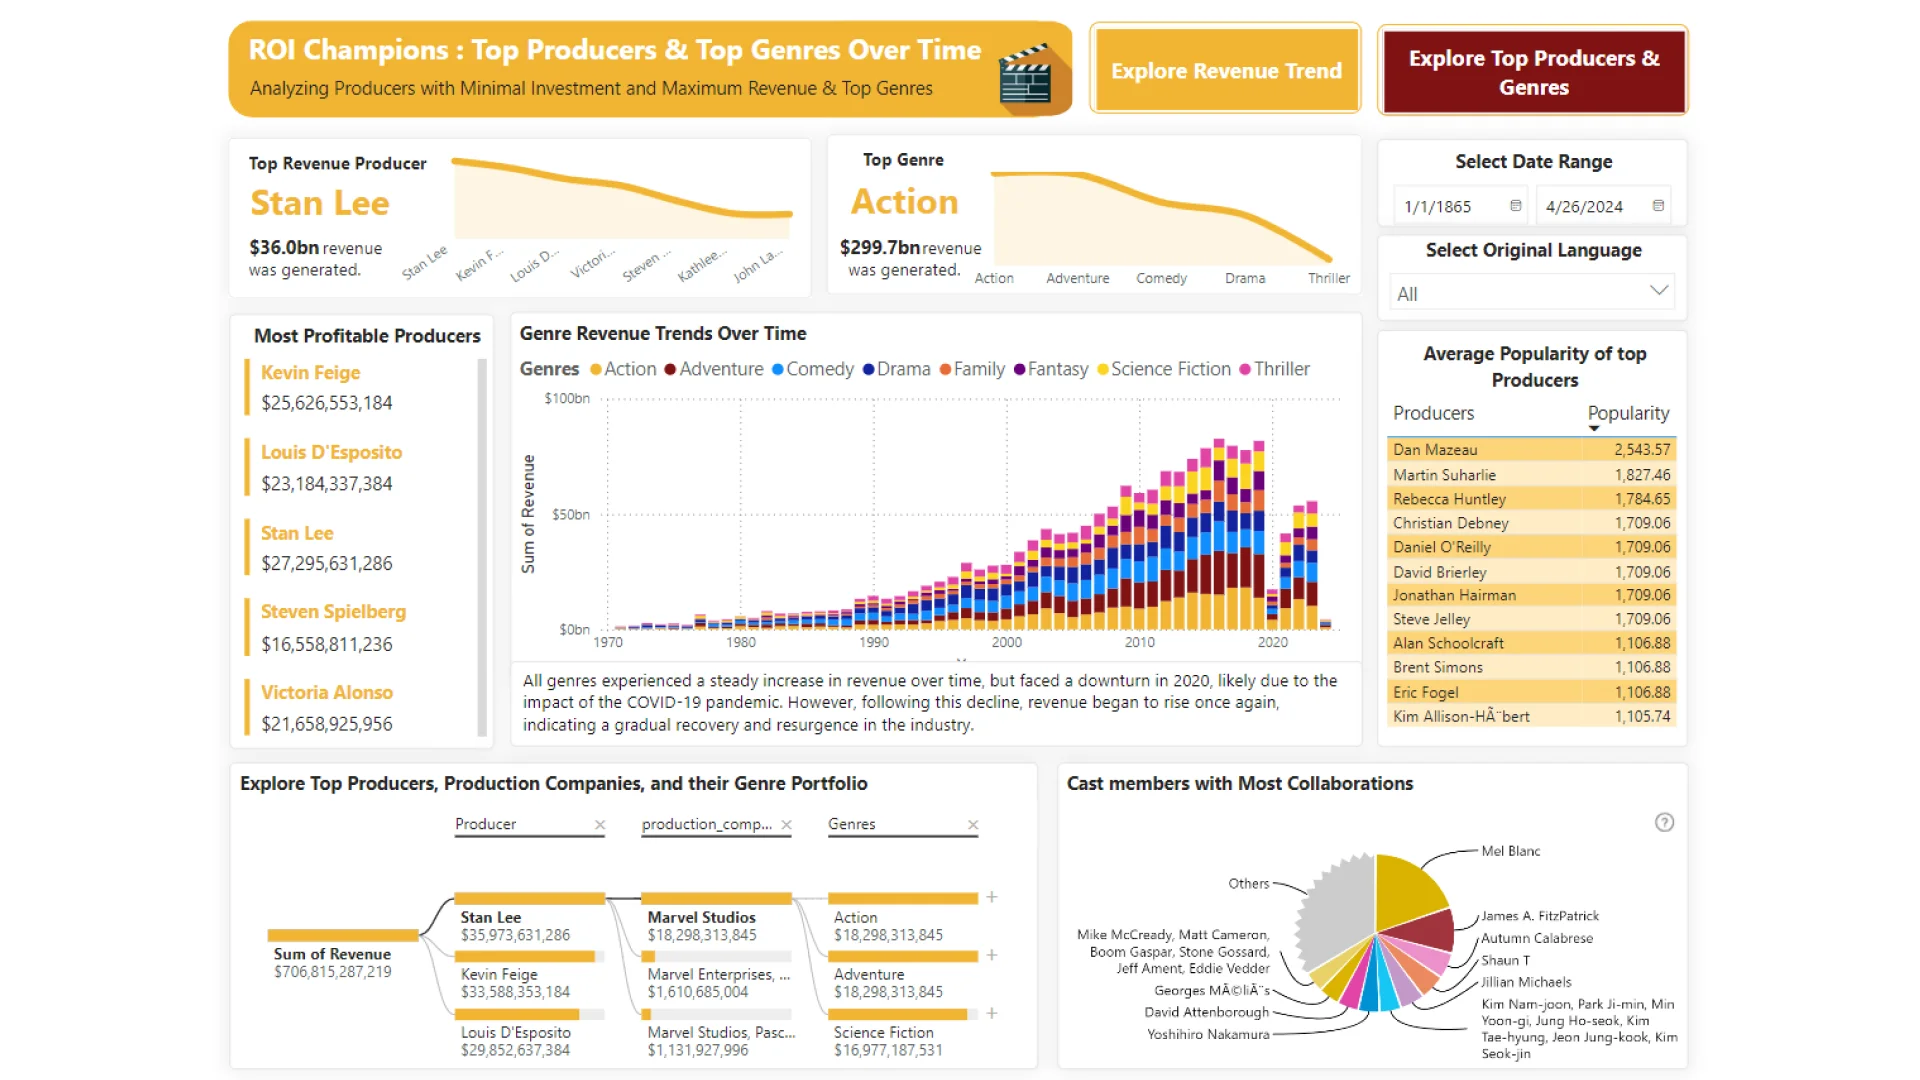Toggle Fantasy genre in chart legend

(x=1051, y=369)
